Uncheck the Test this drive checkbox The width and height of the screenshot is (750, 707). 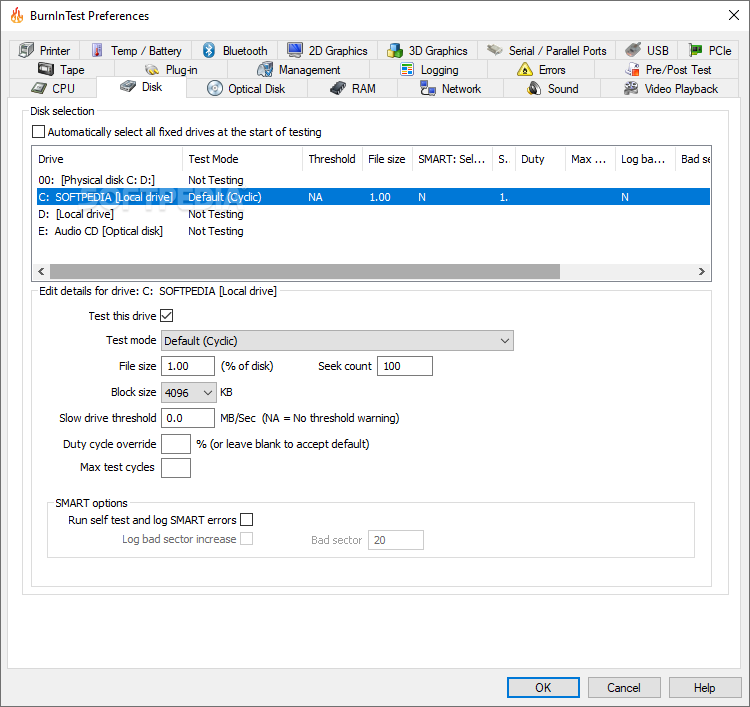coord(166,316)
